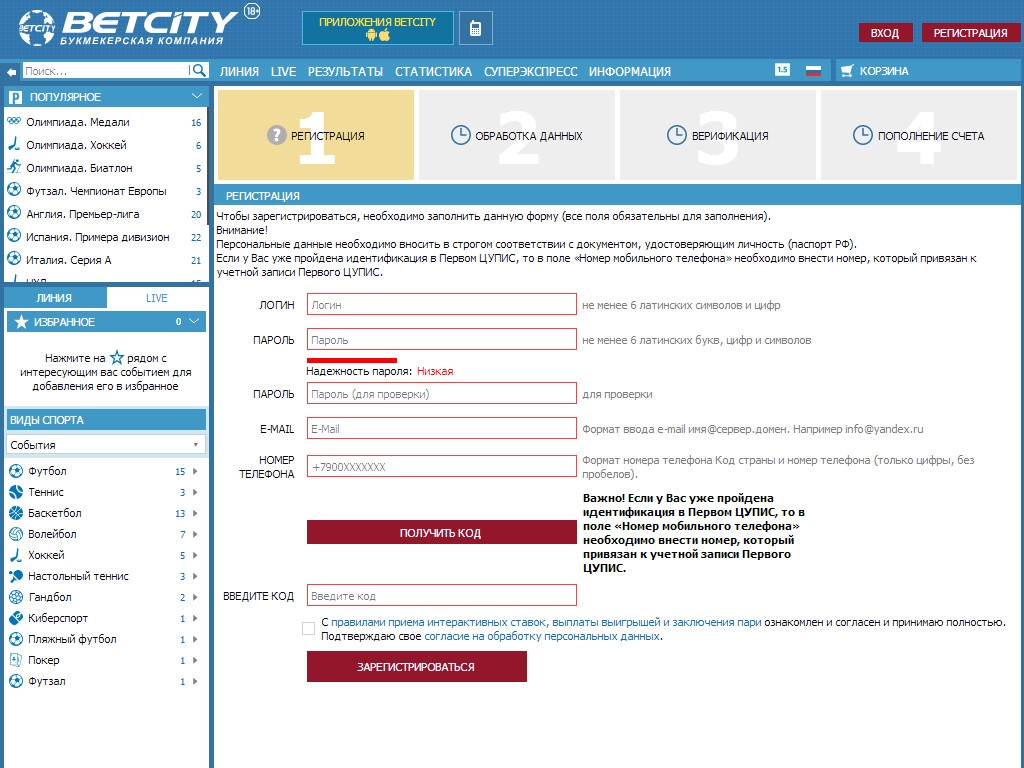
Task: Open the personal data consent link
Action: click(542, 636)
